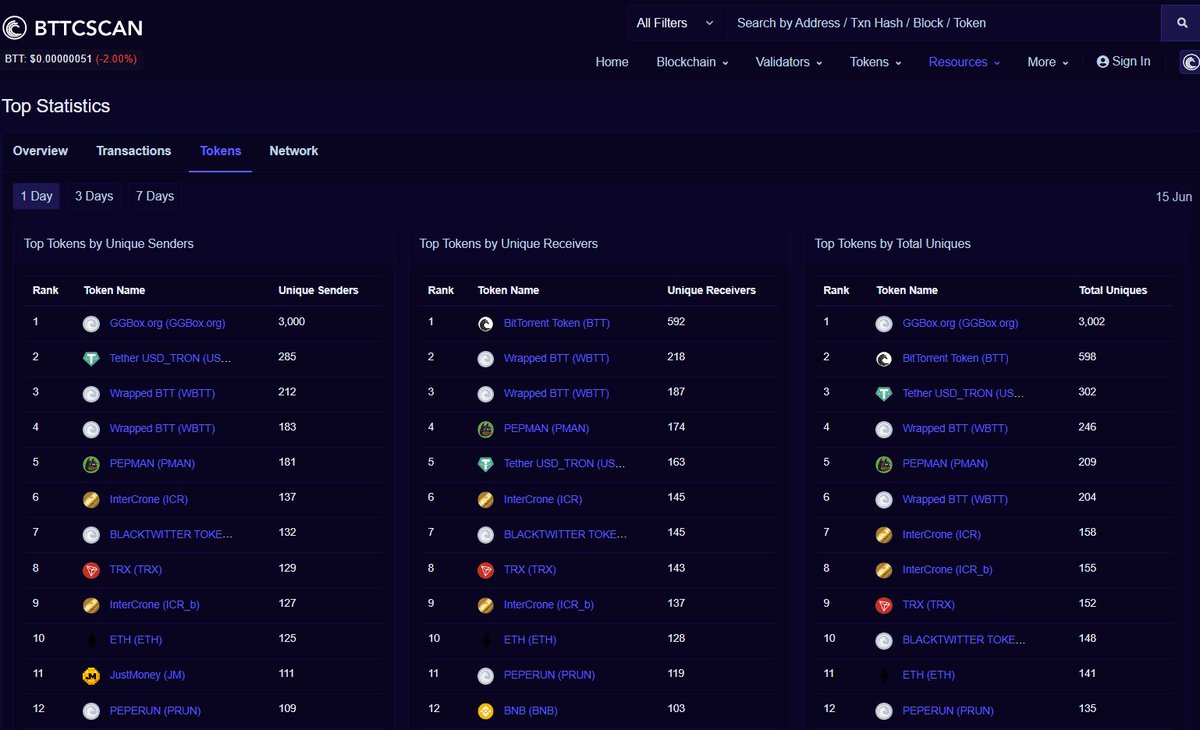
Task: Expand the Validators menu
Action: click(789, 62)
